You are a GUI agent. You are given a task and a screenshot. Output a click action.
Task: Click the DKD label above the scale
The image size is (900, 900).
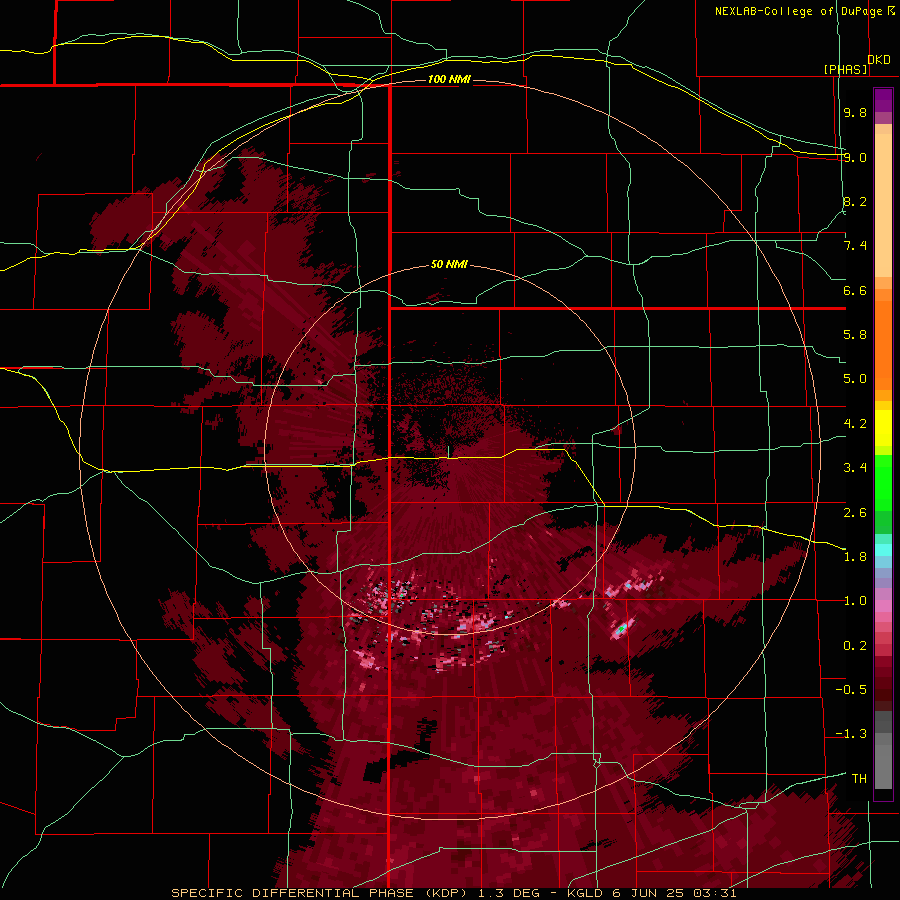879,60
